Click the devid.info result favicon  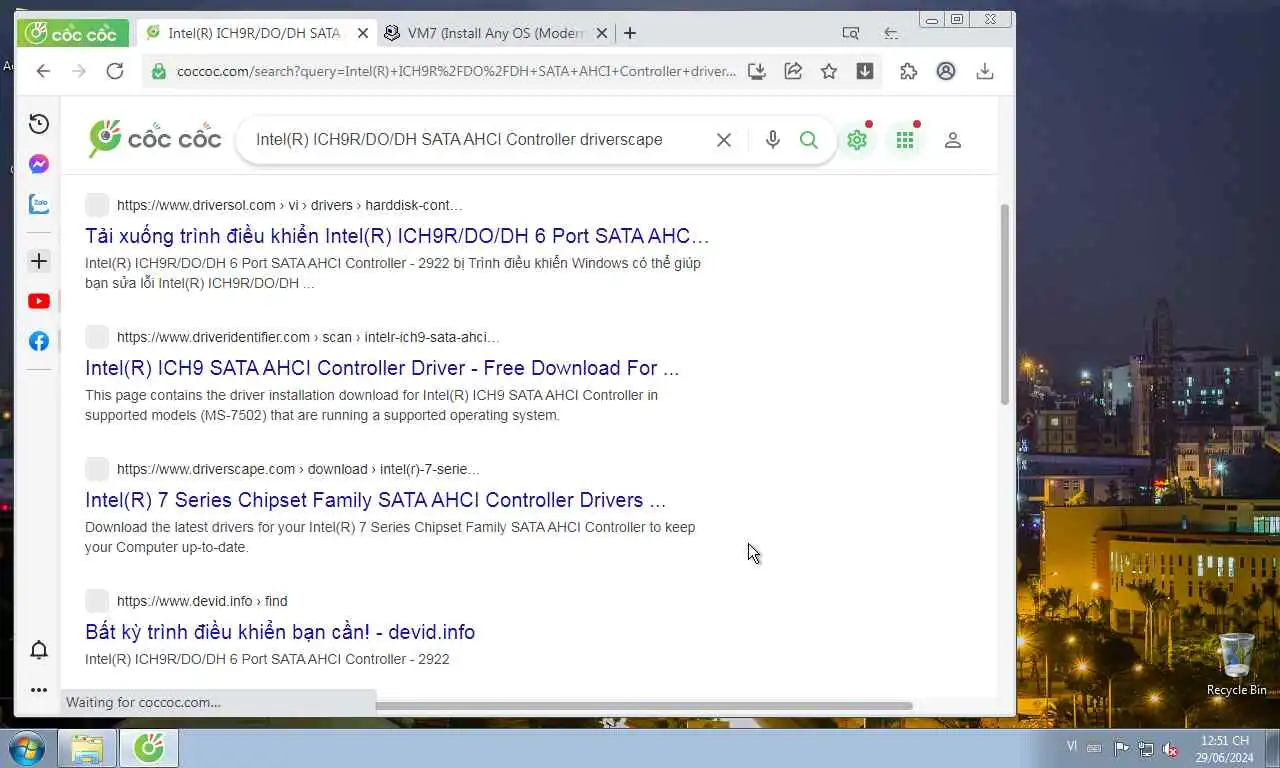(97, 601)
